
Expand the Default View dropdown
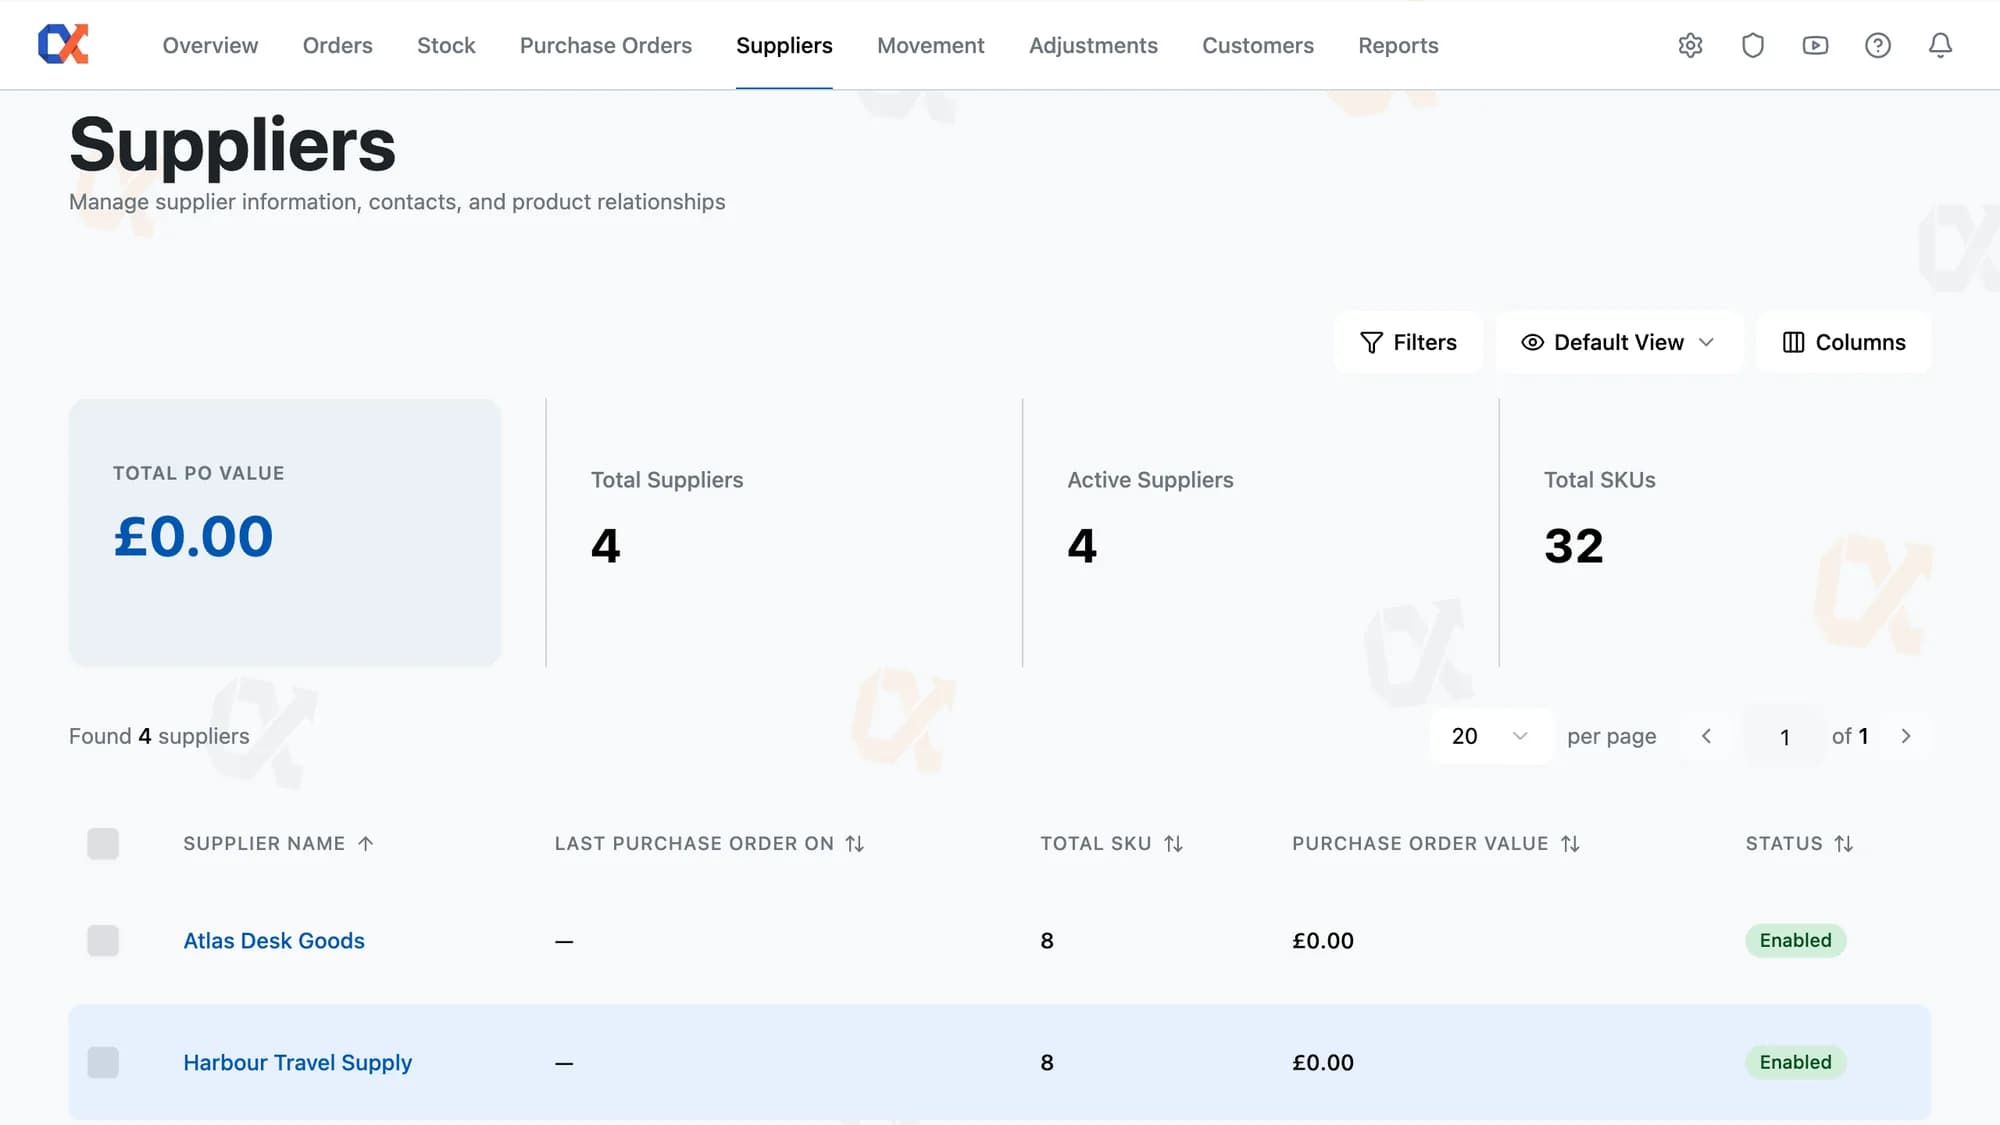coord(1619,342)
